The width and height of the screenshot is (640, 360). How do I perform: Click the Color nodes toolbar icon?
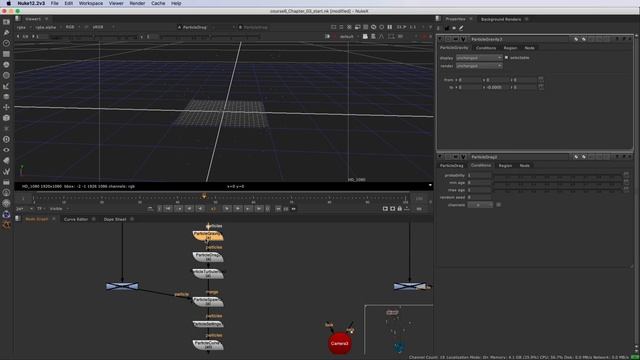click(6, 64)
